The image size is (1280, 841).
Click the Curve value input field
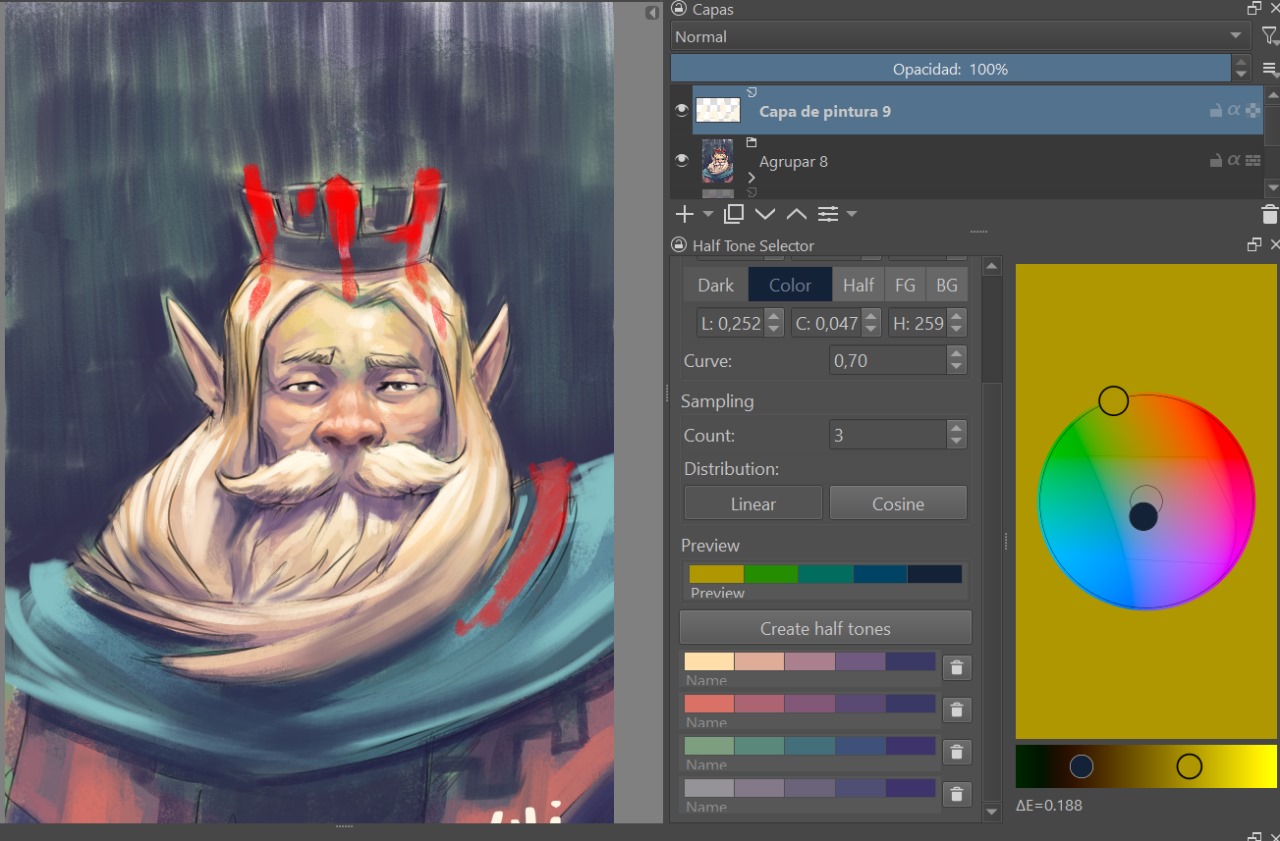886,361
